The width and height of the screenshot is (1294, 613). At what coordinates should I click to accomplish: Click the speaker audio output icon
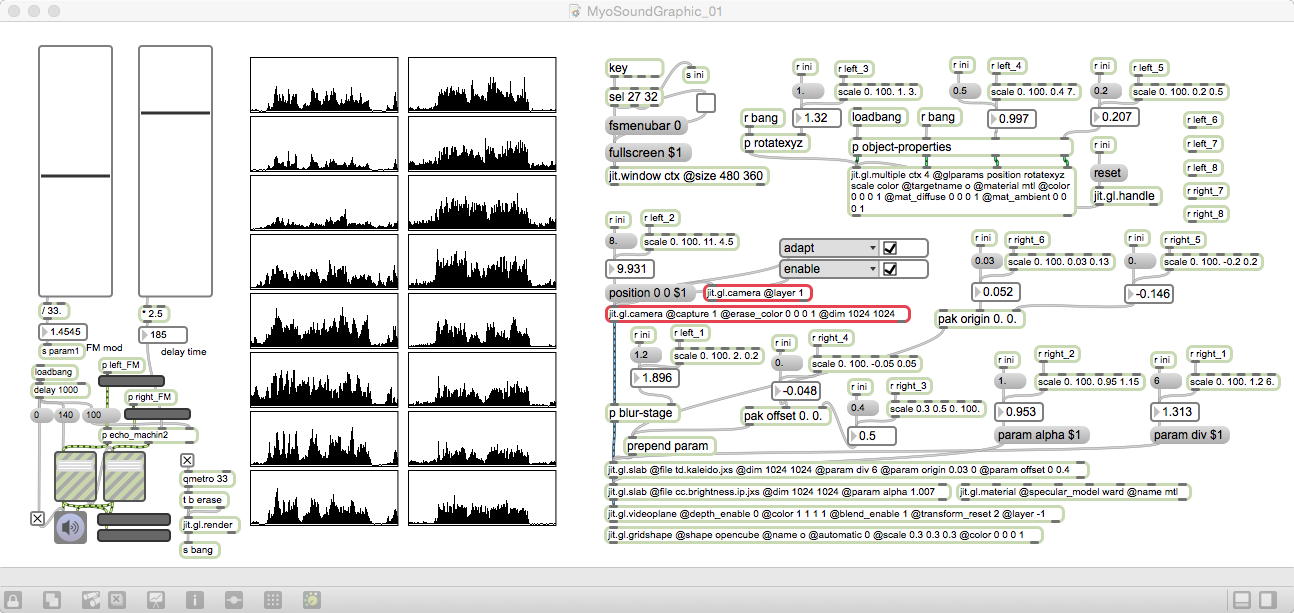[71, 527]
